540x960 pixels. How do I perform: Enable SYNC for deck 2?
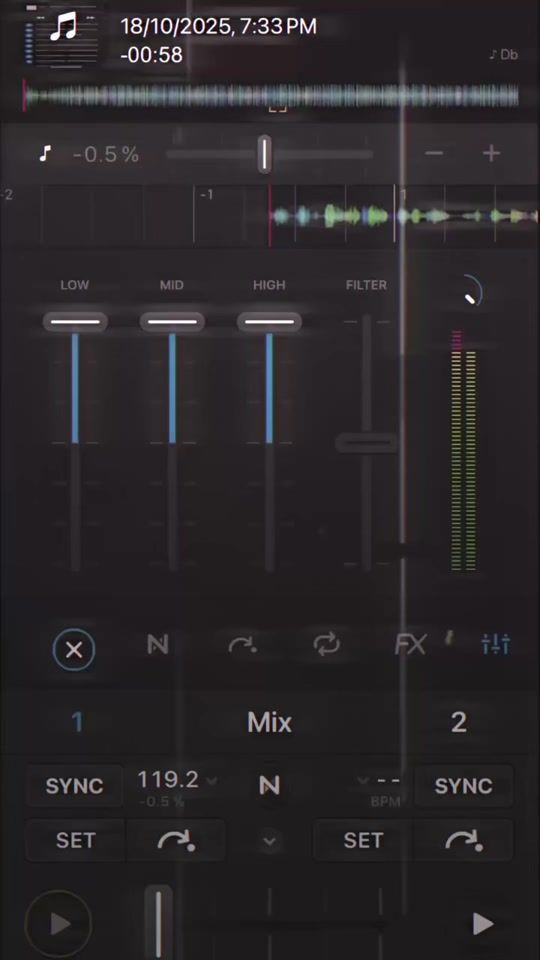pos(463,786)
